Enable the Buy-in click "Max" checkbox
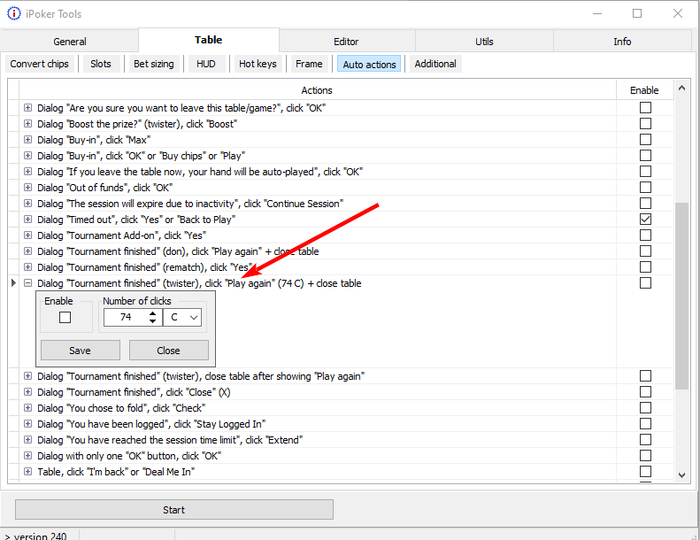 [645, 140]
